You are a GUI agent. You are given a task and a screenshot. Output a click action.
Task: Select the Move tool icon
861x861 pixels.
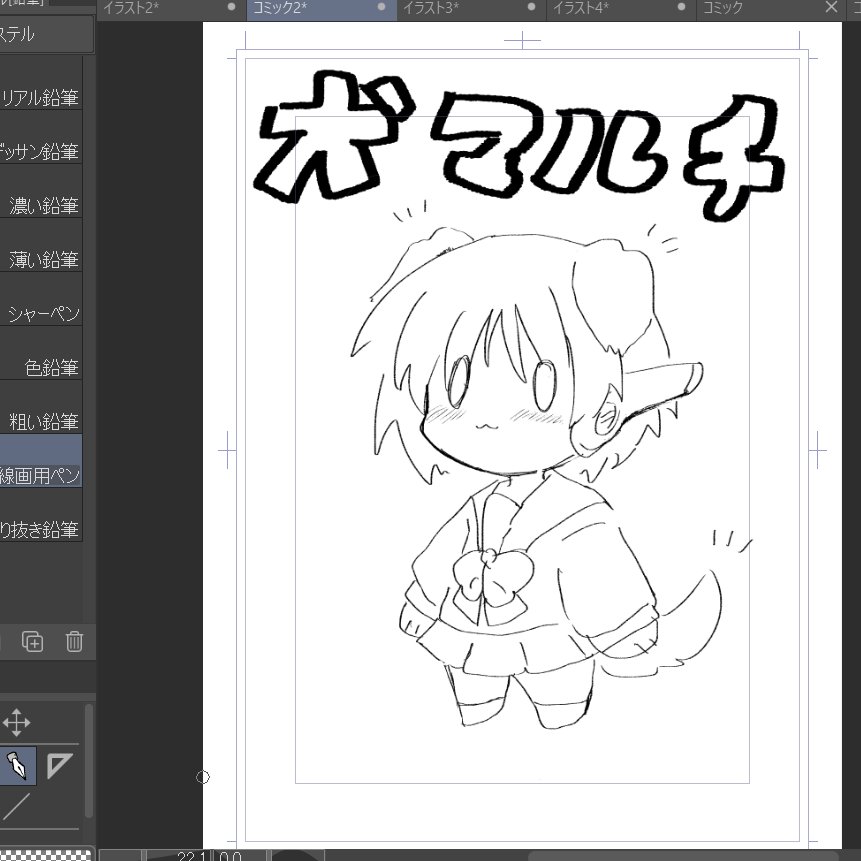tap(17, 721)
